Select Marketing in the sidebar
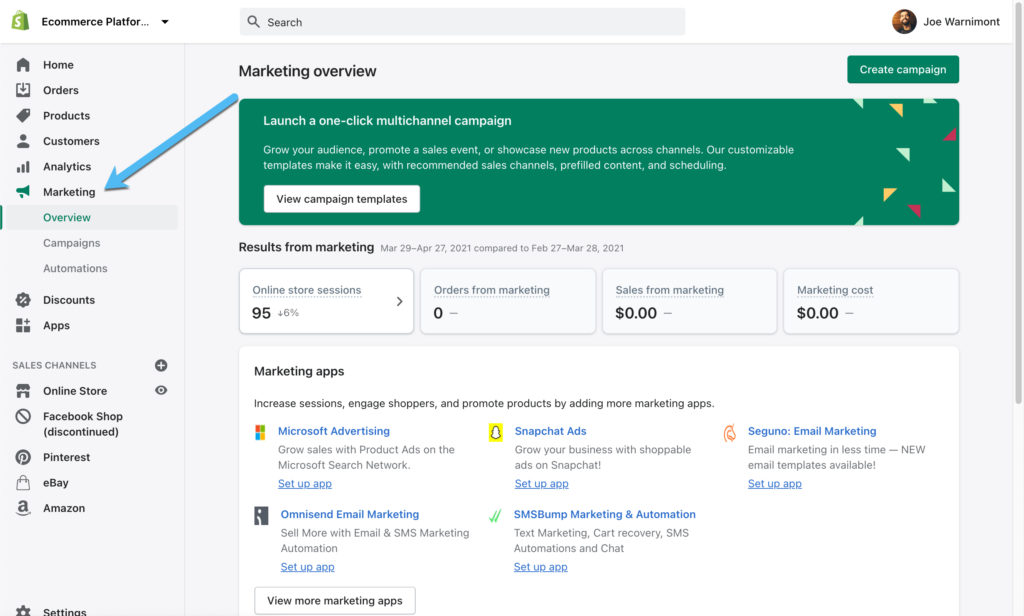1024x616 pixels. click(x=69, y=191)
